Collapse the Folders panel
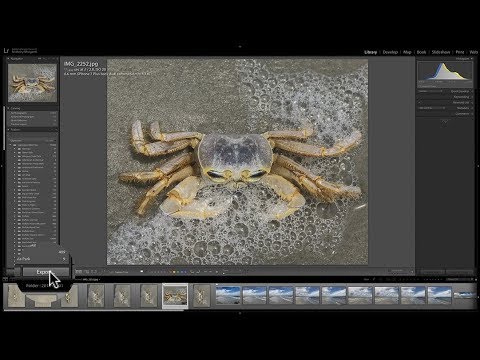This screenshot has height=360, width=480. pos(9,130)
